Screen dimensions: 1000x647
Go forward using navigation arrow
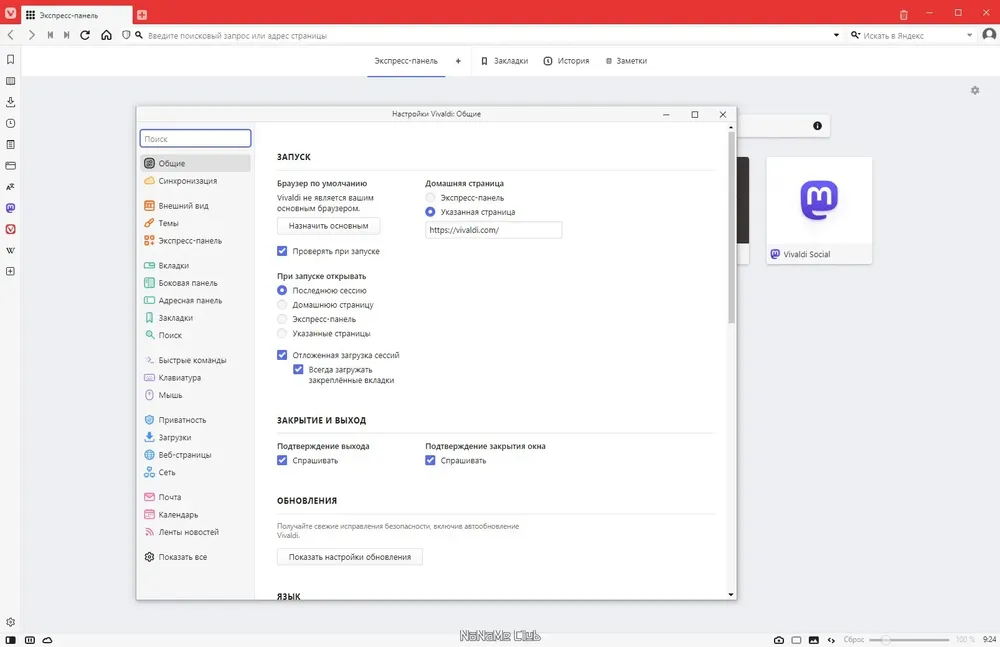(31, 35)
